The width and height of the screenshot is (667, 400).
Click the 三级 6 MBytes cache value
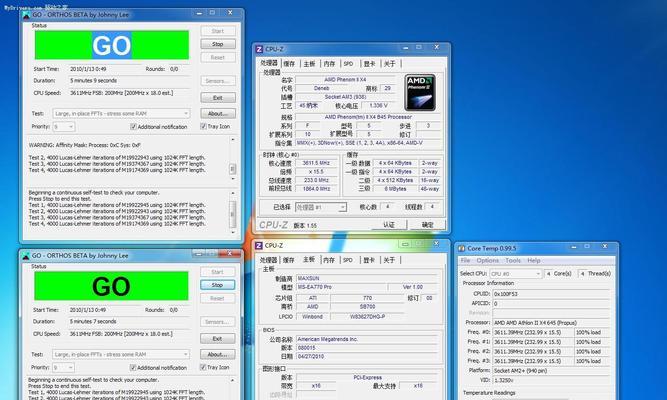coord(394,189)
